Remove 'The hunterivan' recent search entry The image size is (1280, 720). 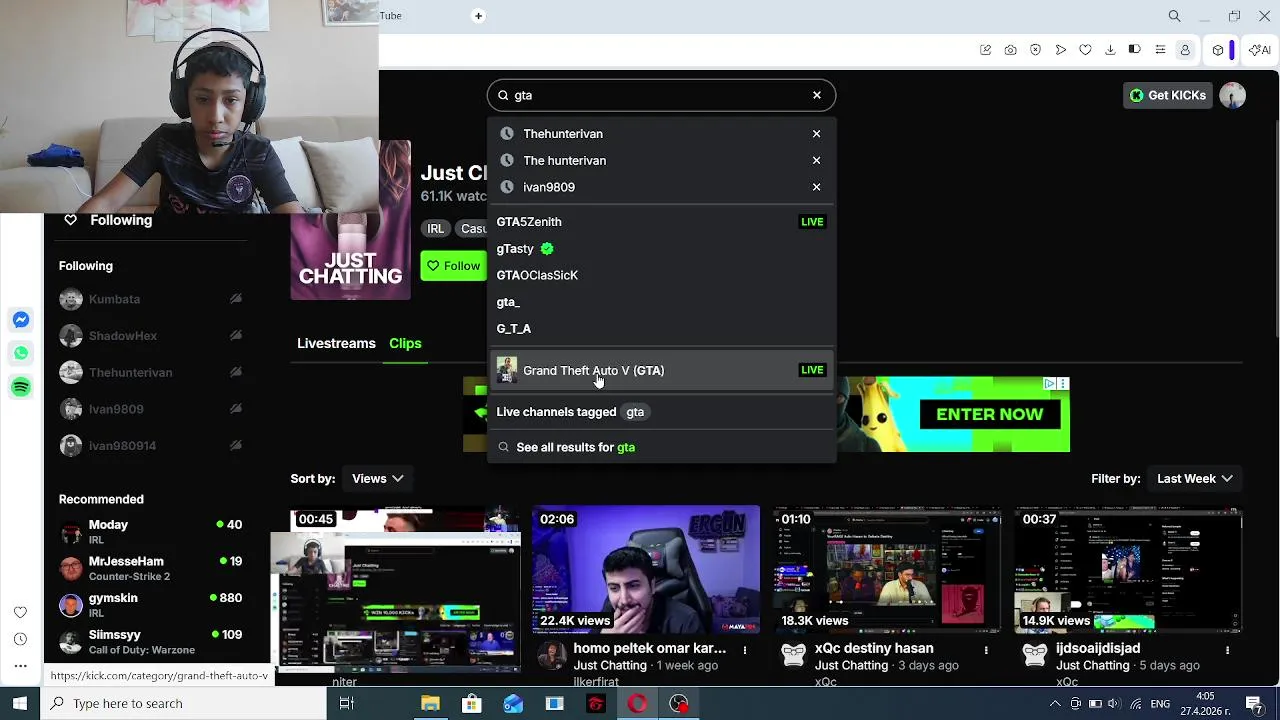pos(816,160)
